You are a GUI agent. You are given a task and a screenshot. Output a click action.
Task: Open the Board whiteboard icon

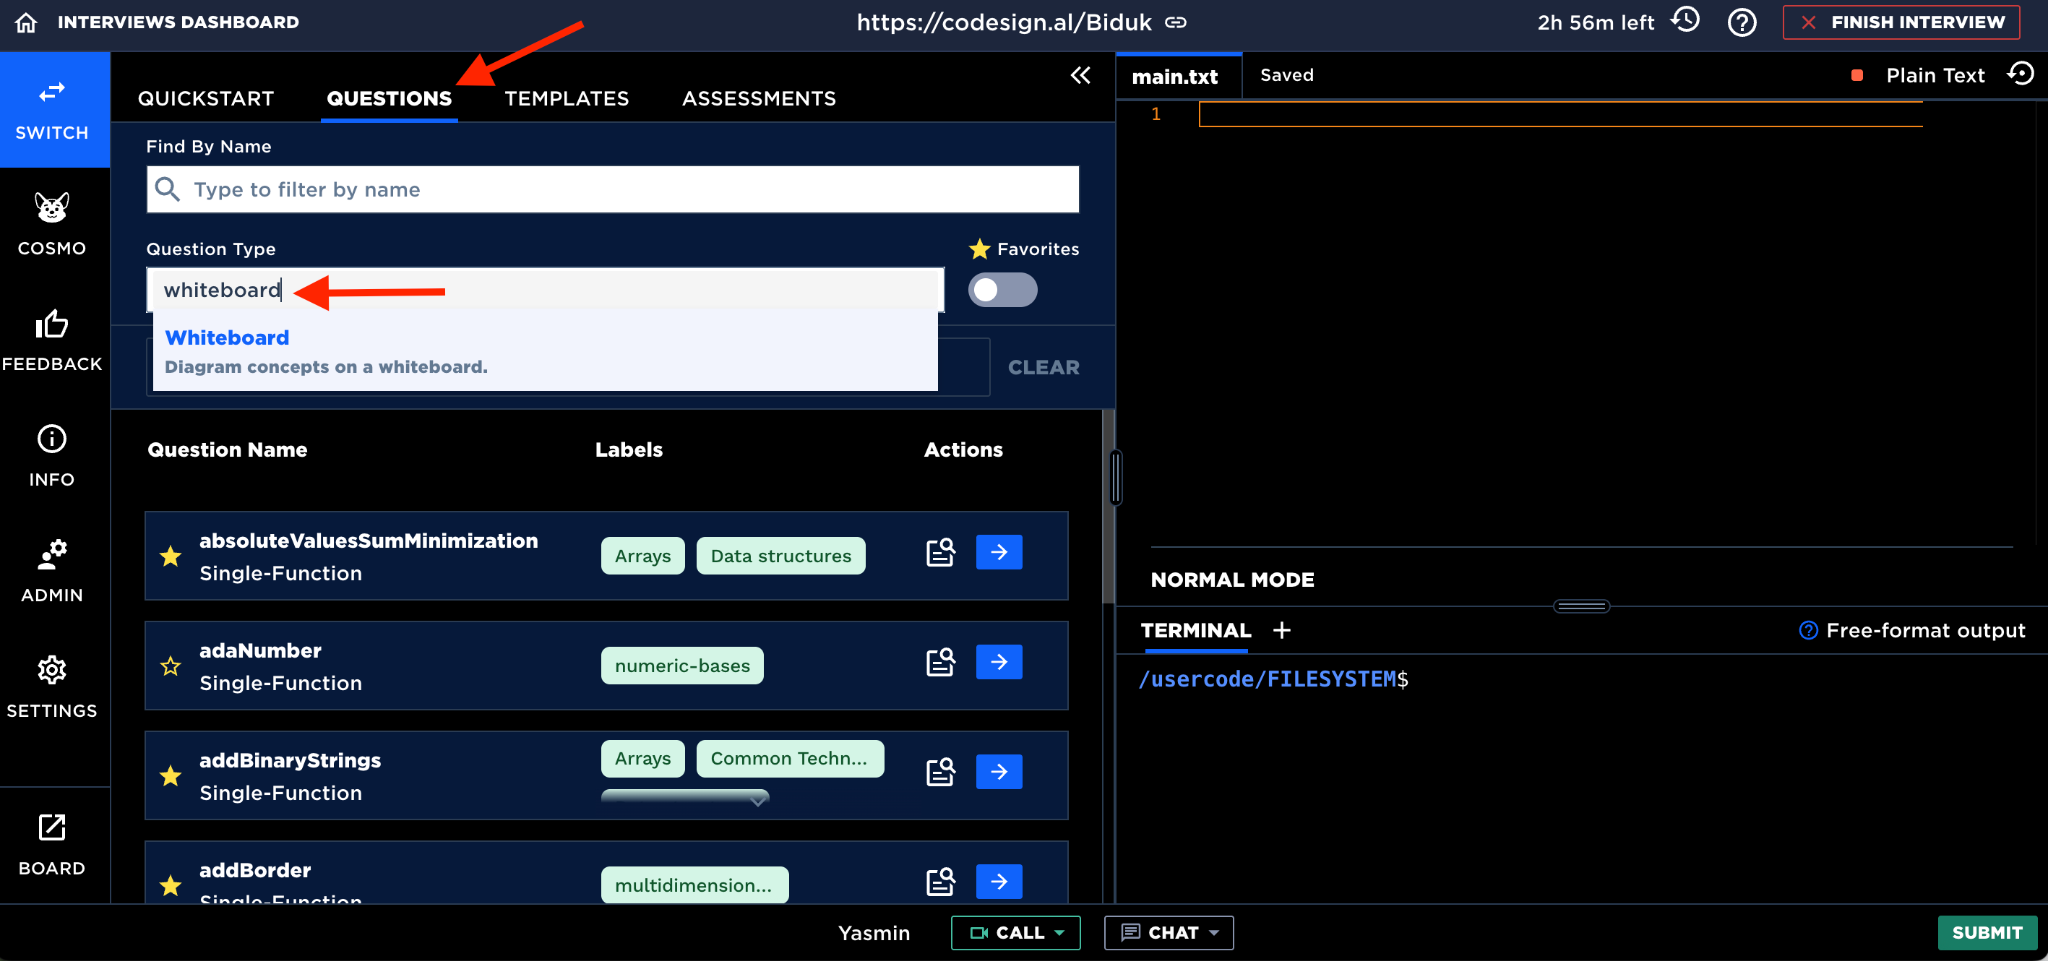pyautogui.click(x=52, y=844)
